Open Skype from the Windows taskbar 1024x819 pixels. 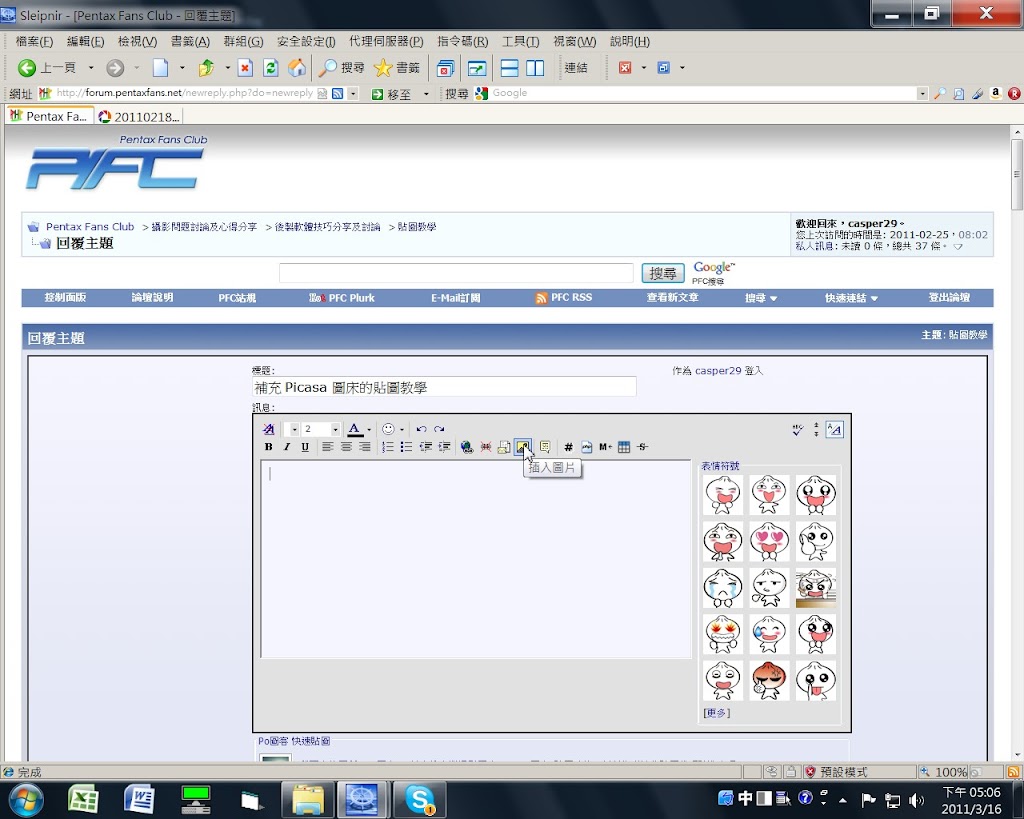[x=419, y=799]
